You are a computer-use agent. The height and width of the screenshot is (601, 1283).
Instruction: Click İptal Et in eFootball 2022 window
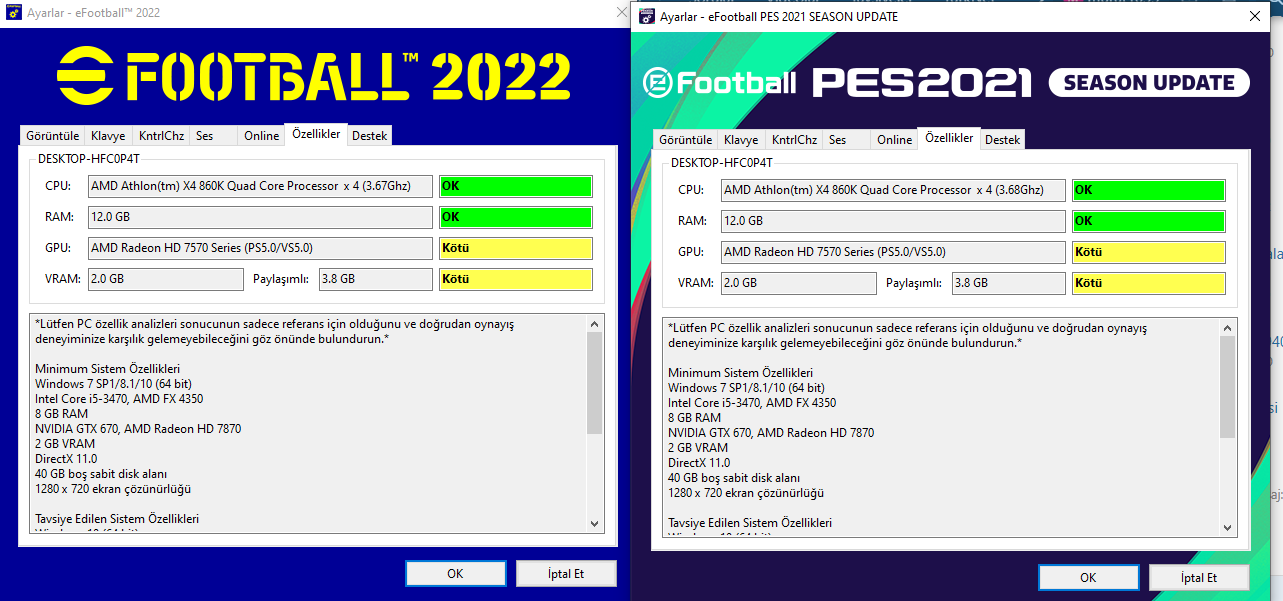566,574
